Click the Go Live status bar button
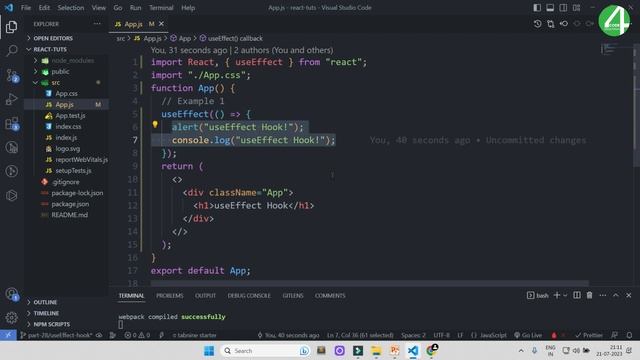The height and width of the screenshot is (360, 640). coord(528,335)
